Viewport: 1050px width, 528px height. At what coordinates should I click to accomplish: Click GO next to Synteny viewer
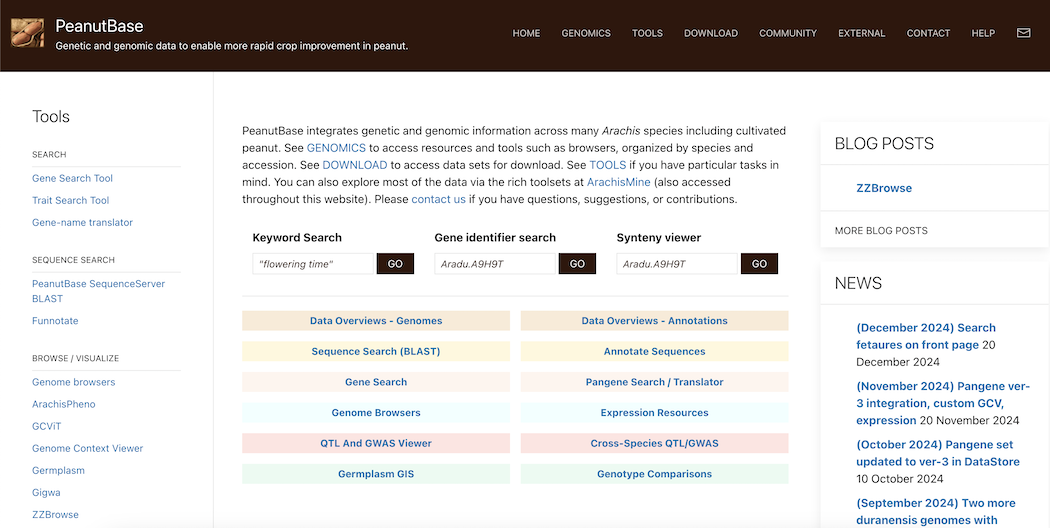[759, 264]
